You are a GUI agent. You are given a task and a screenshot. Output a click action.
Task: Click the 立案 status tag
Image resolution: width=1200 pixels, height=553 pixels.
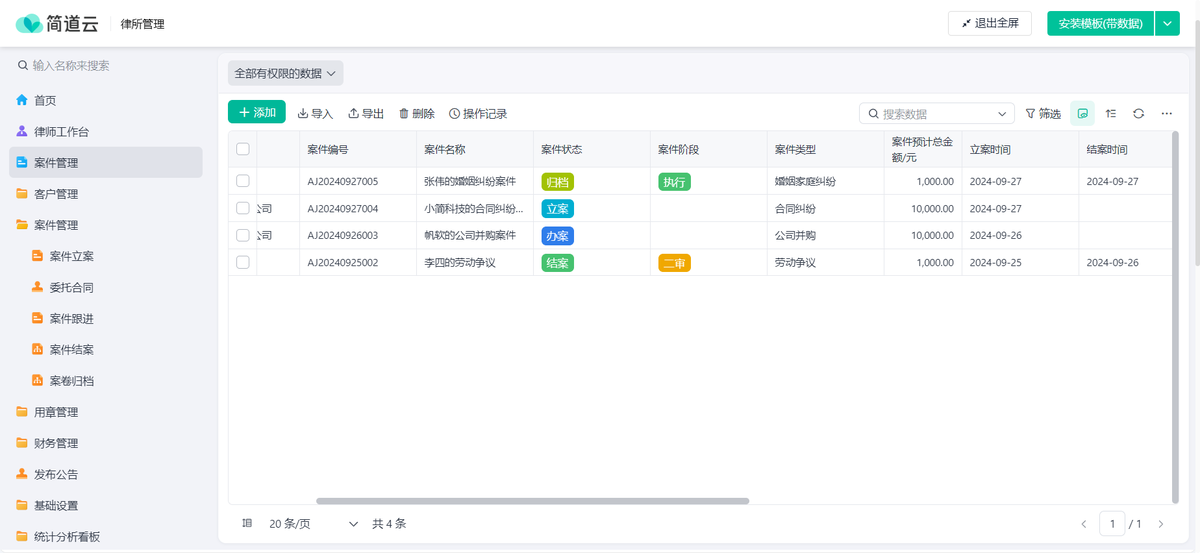click(557, 209)
